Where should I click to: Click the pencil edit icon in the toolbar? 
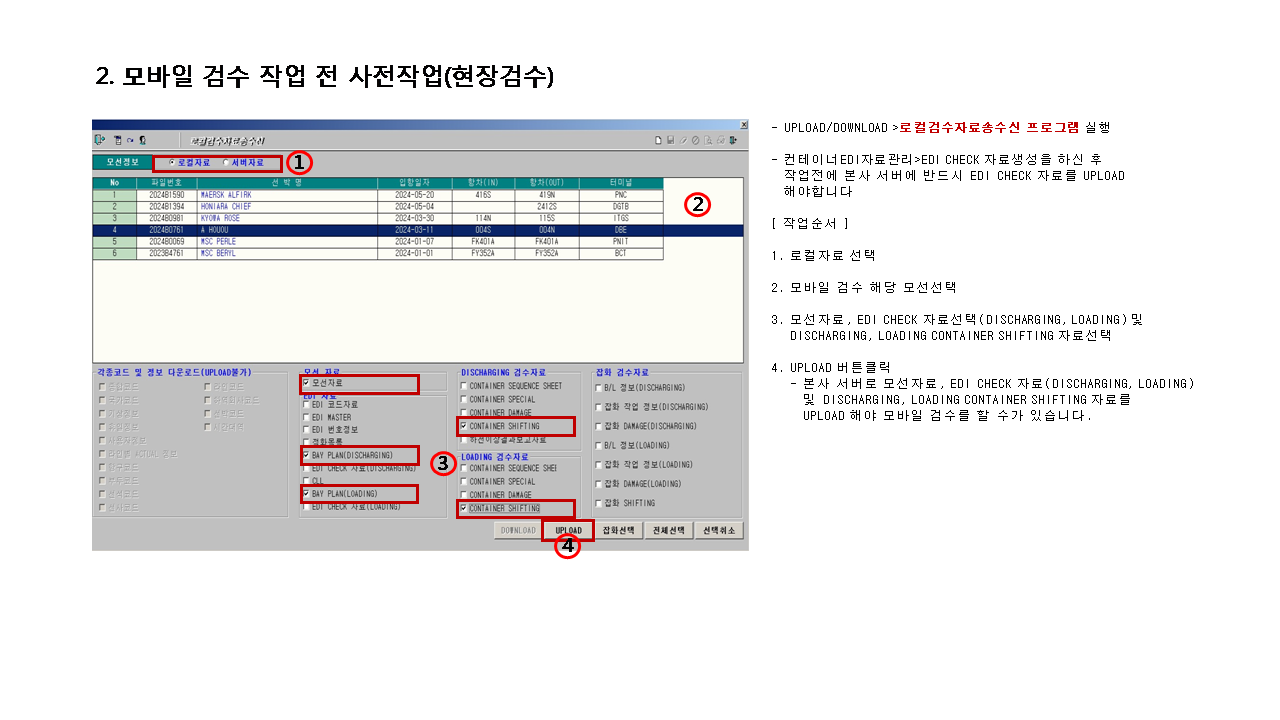pyautogui.click(x=683, y=140)
